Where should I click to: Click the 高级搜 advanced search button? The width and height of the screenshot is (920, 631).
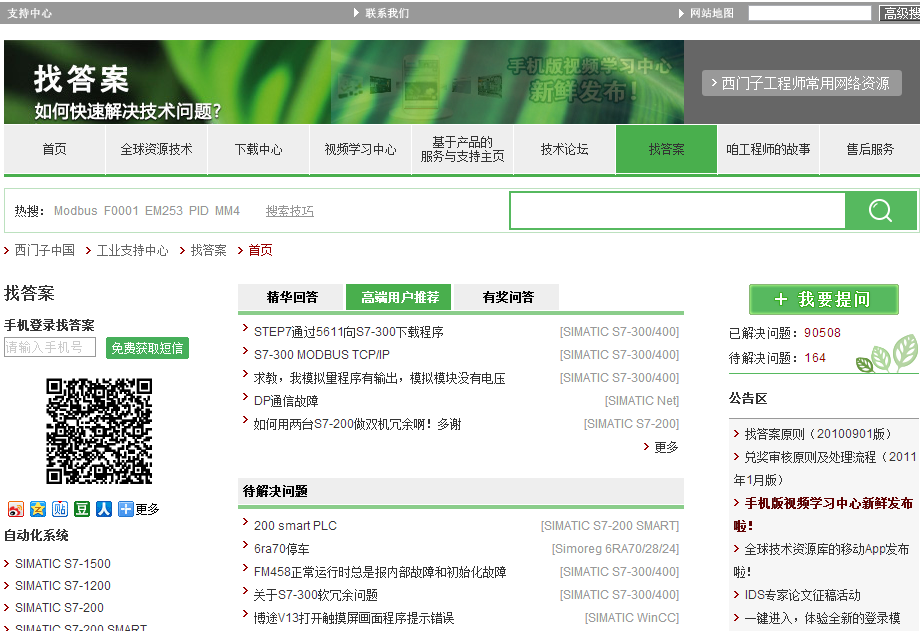tap(900, 13)
